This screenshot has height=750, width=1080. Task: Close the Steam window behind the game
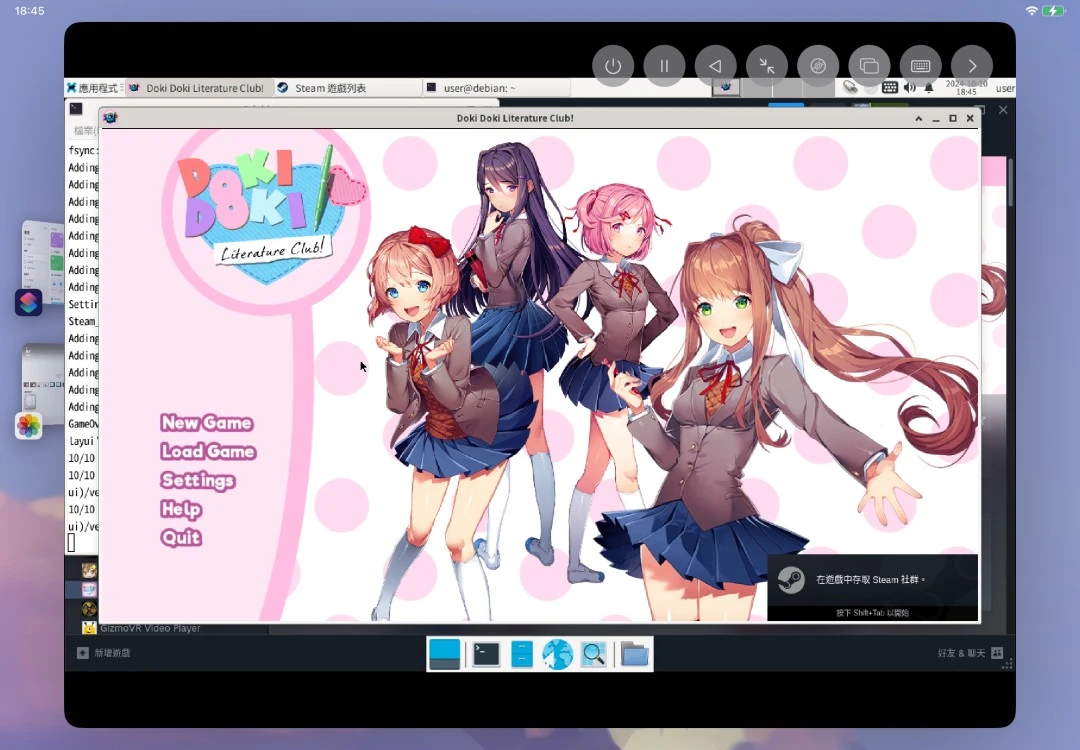pos(1004,110)
